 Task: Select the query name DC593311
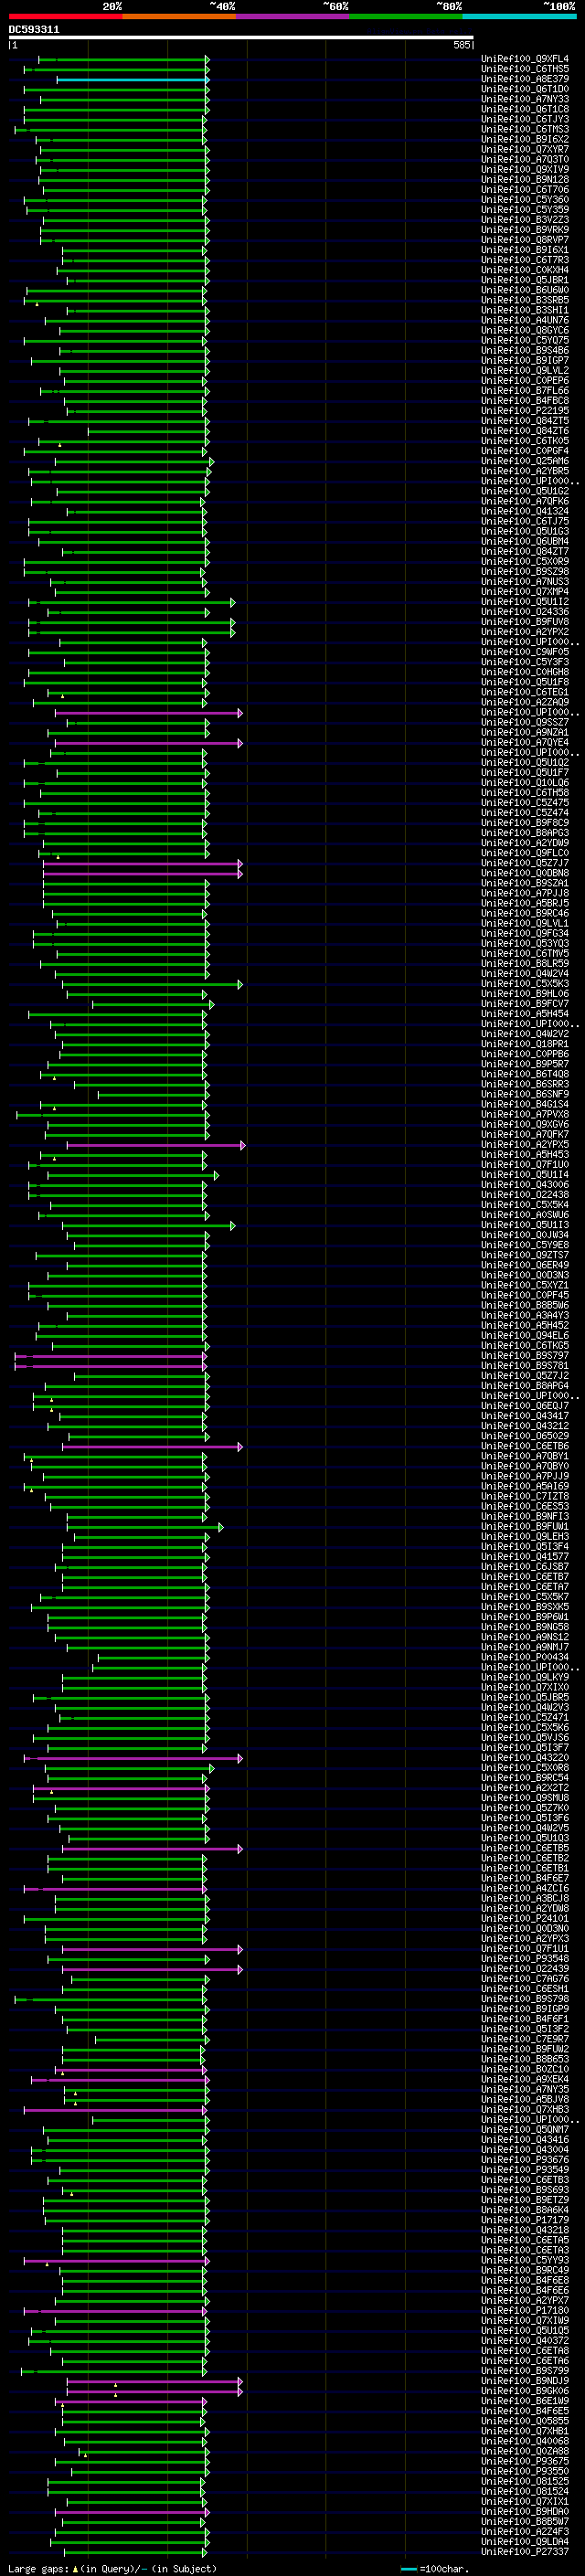point(34,29)
